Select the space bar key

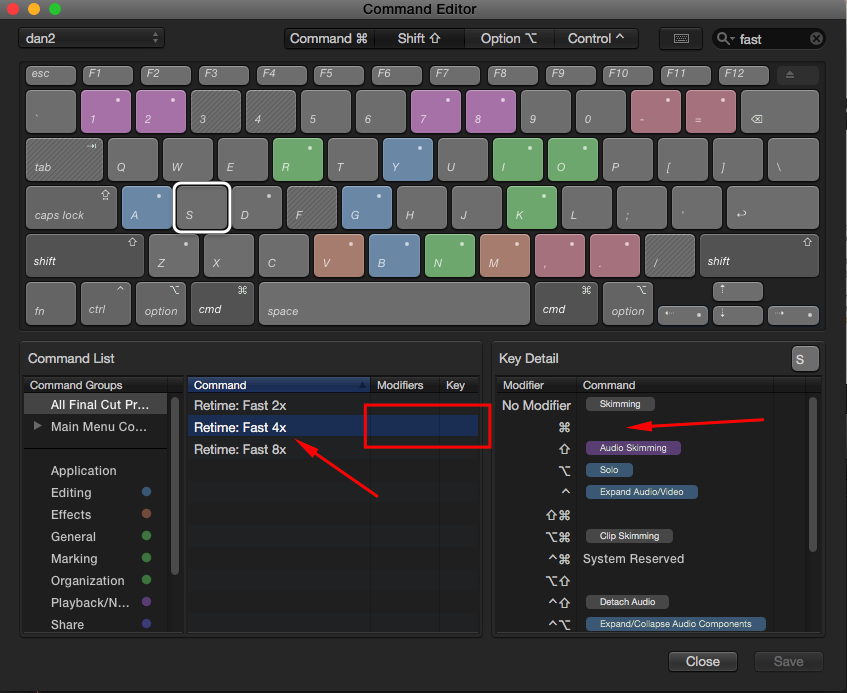click(394, 304)
